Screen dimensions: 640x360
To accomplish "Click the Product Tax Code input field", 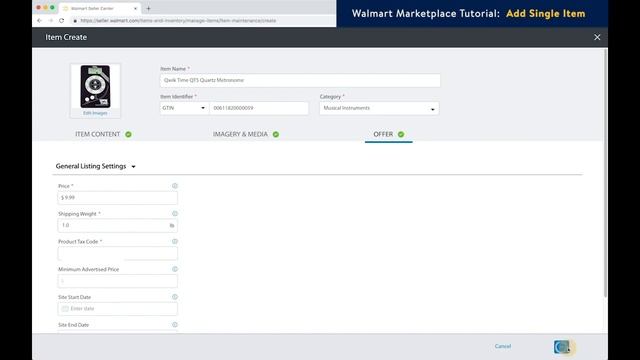I will [x=118, y=253].
